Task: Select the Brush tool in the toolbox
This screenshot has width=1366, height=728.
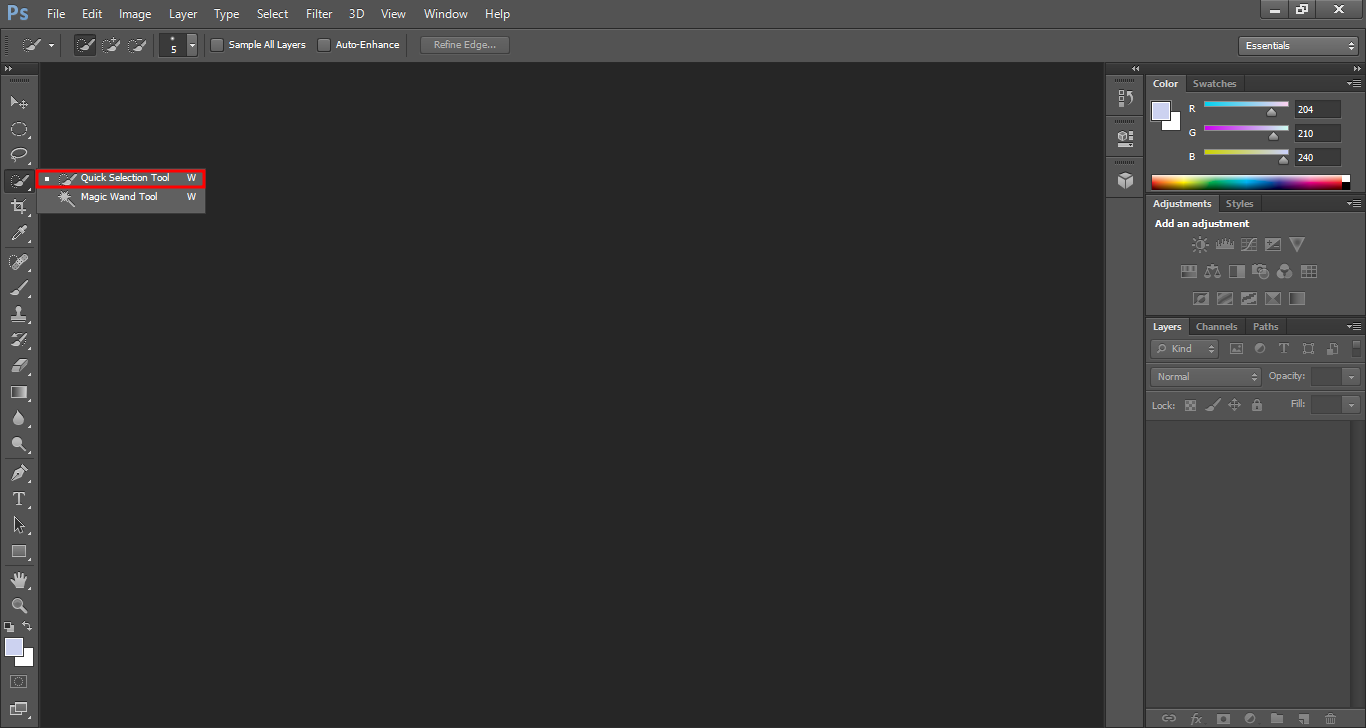Action: [x=18, y=288]
